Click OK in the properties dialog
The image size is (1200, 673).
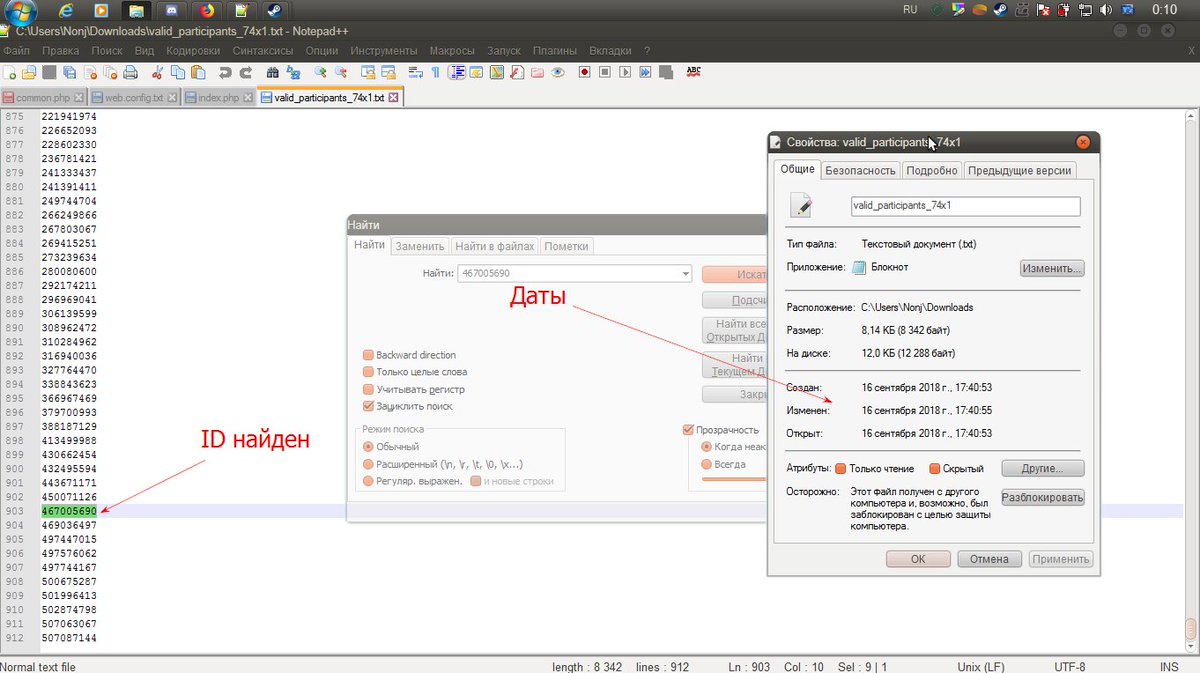918,559
